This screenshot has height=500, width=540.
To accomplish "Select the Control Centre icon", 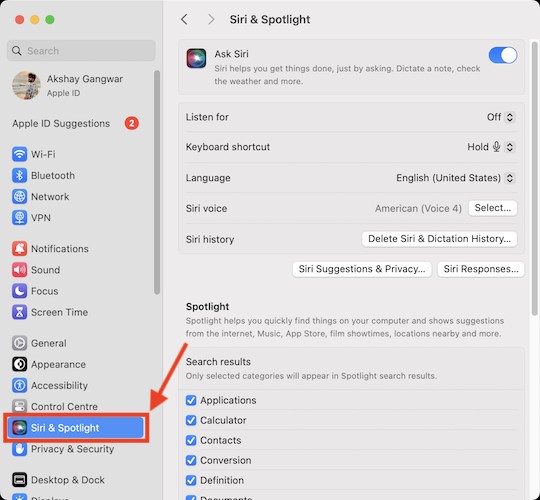I will 19,406.
